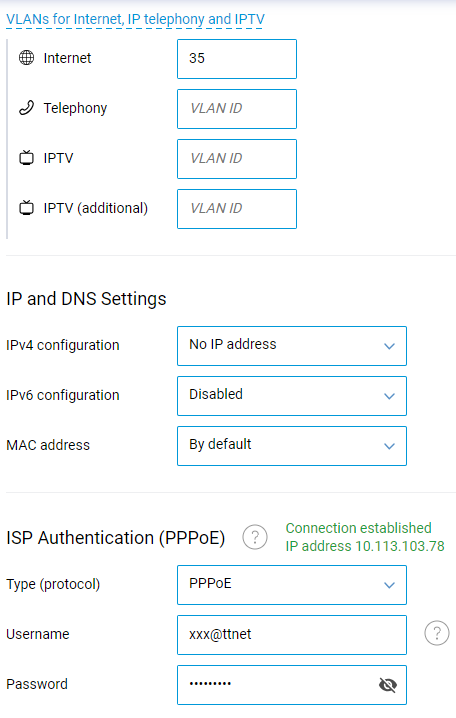Click the IPTV (additional) VLAN ID field

coord(237,208)
